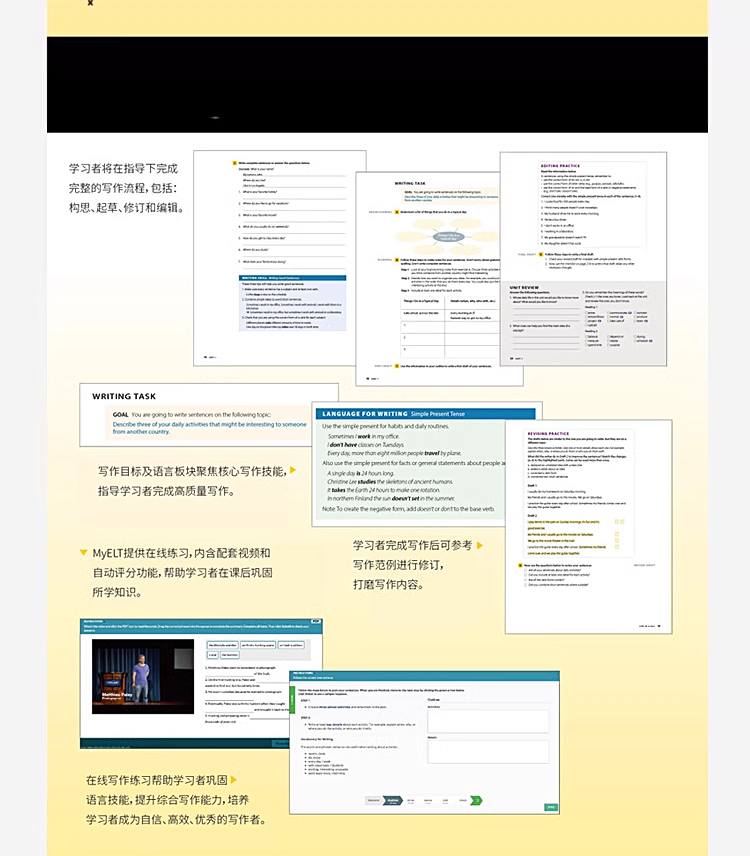
Task: Pick the middle word chip in the top row
Action: 258,645
